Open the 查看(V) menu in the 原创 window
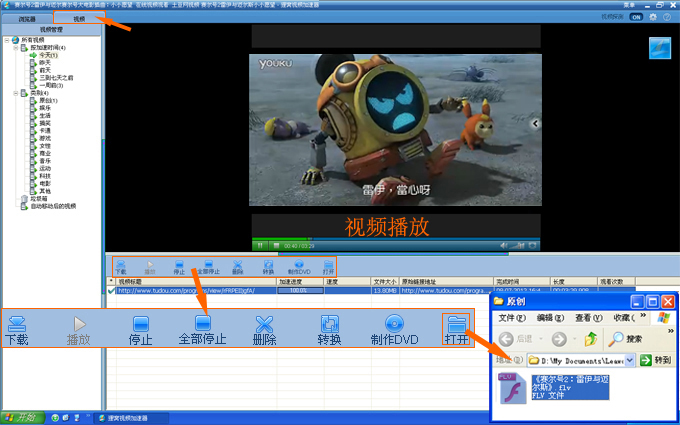Screen dimensions: 680x425 coord(588,318)
